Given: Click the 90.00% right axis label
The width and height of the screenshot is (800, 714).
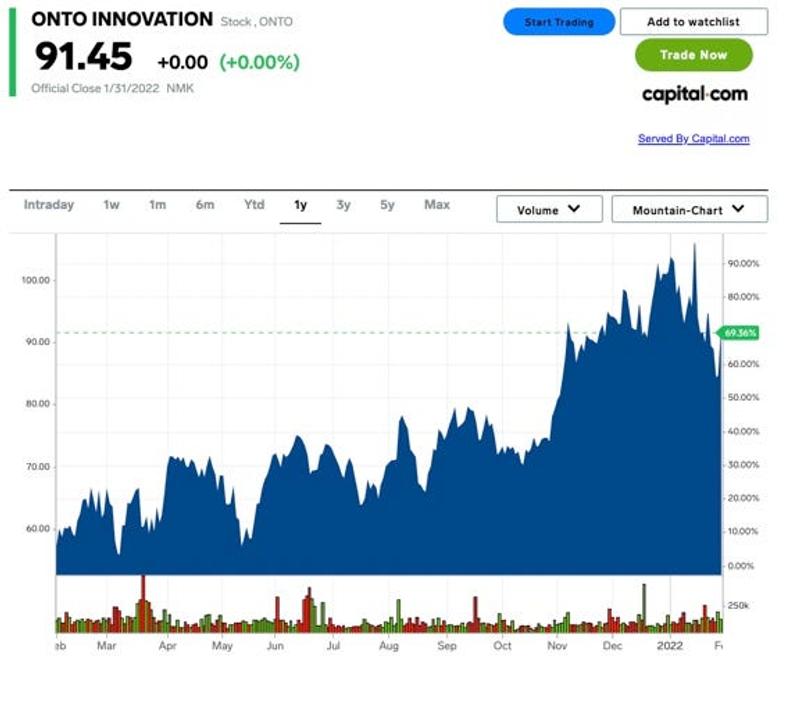Looking at the screenshot, I should coord(743,264).
